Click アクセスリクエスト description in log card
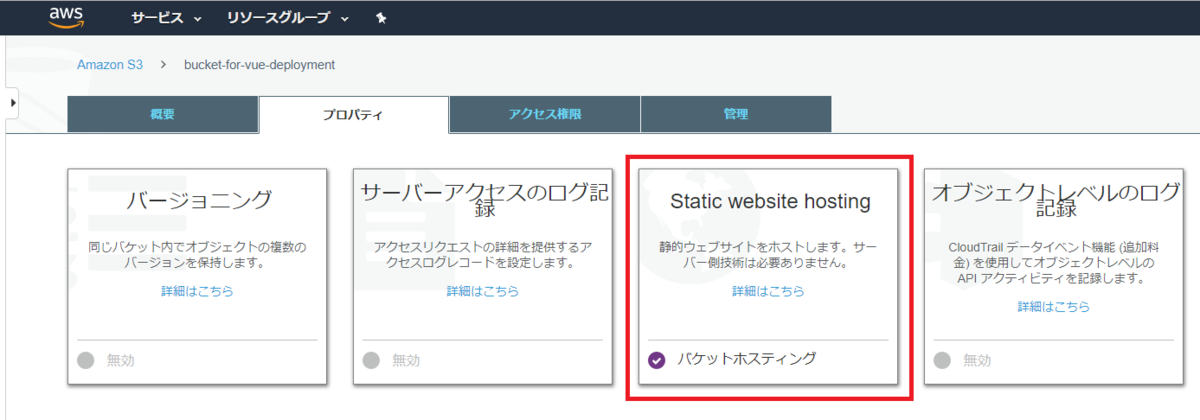1200x420 pixels. coord(483,255)
